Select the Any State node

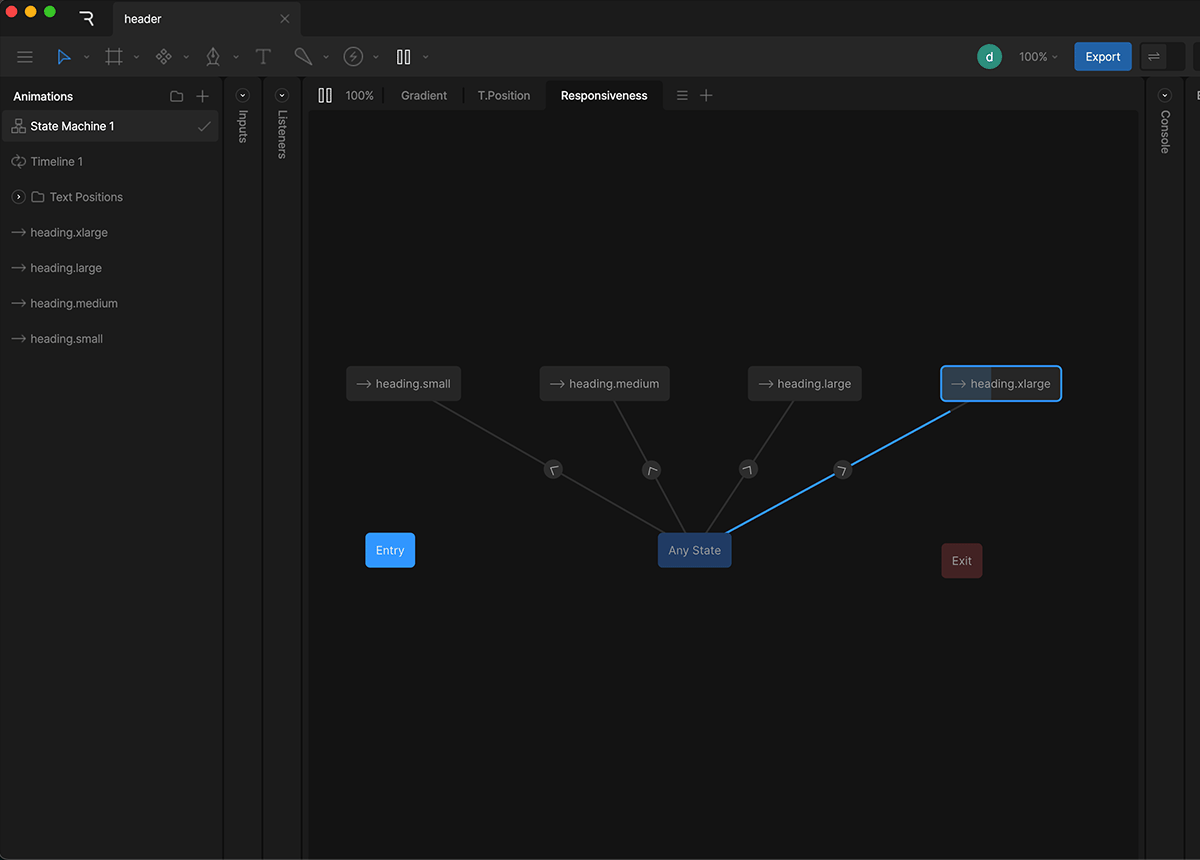694,550
